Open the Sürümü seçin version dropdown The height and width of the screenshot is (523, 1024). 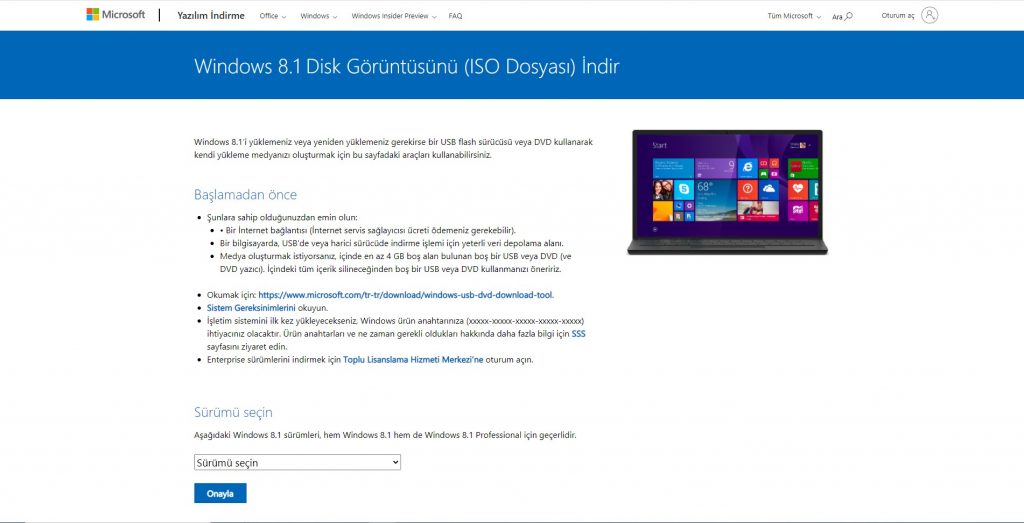pyautogui.click(x=297, y=463)
